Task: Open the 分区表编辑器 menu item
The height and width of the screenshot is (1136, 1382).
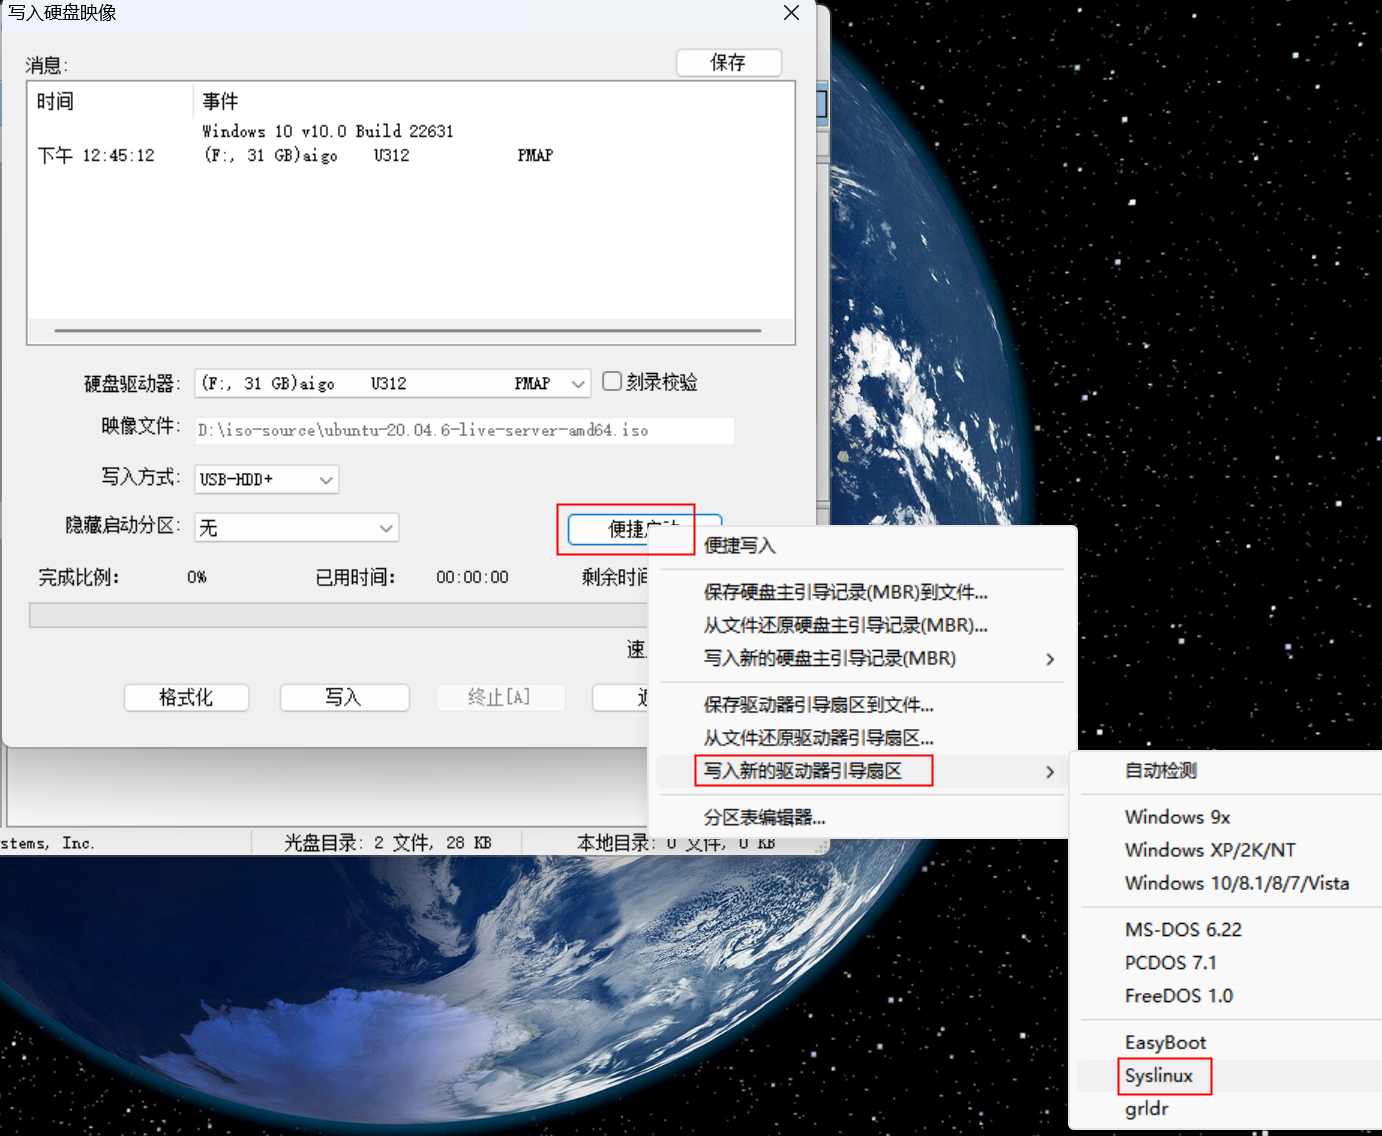Action: (765, 817)
